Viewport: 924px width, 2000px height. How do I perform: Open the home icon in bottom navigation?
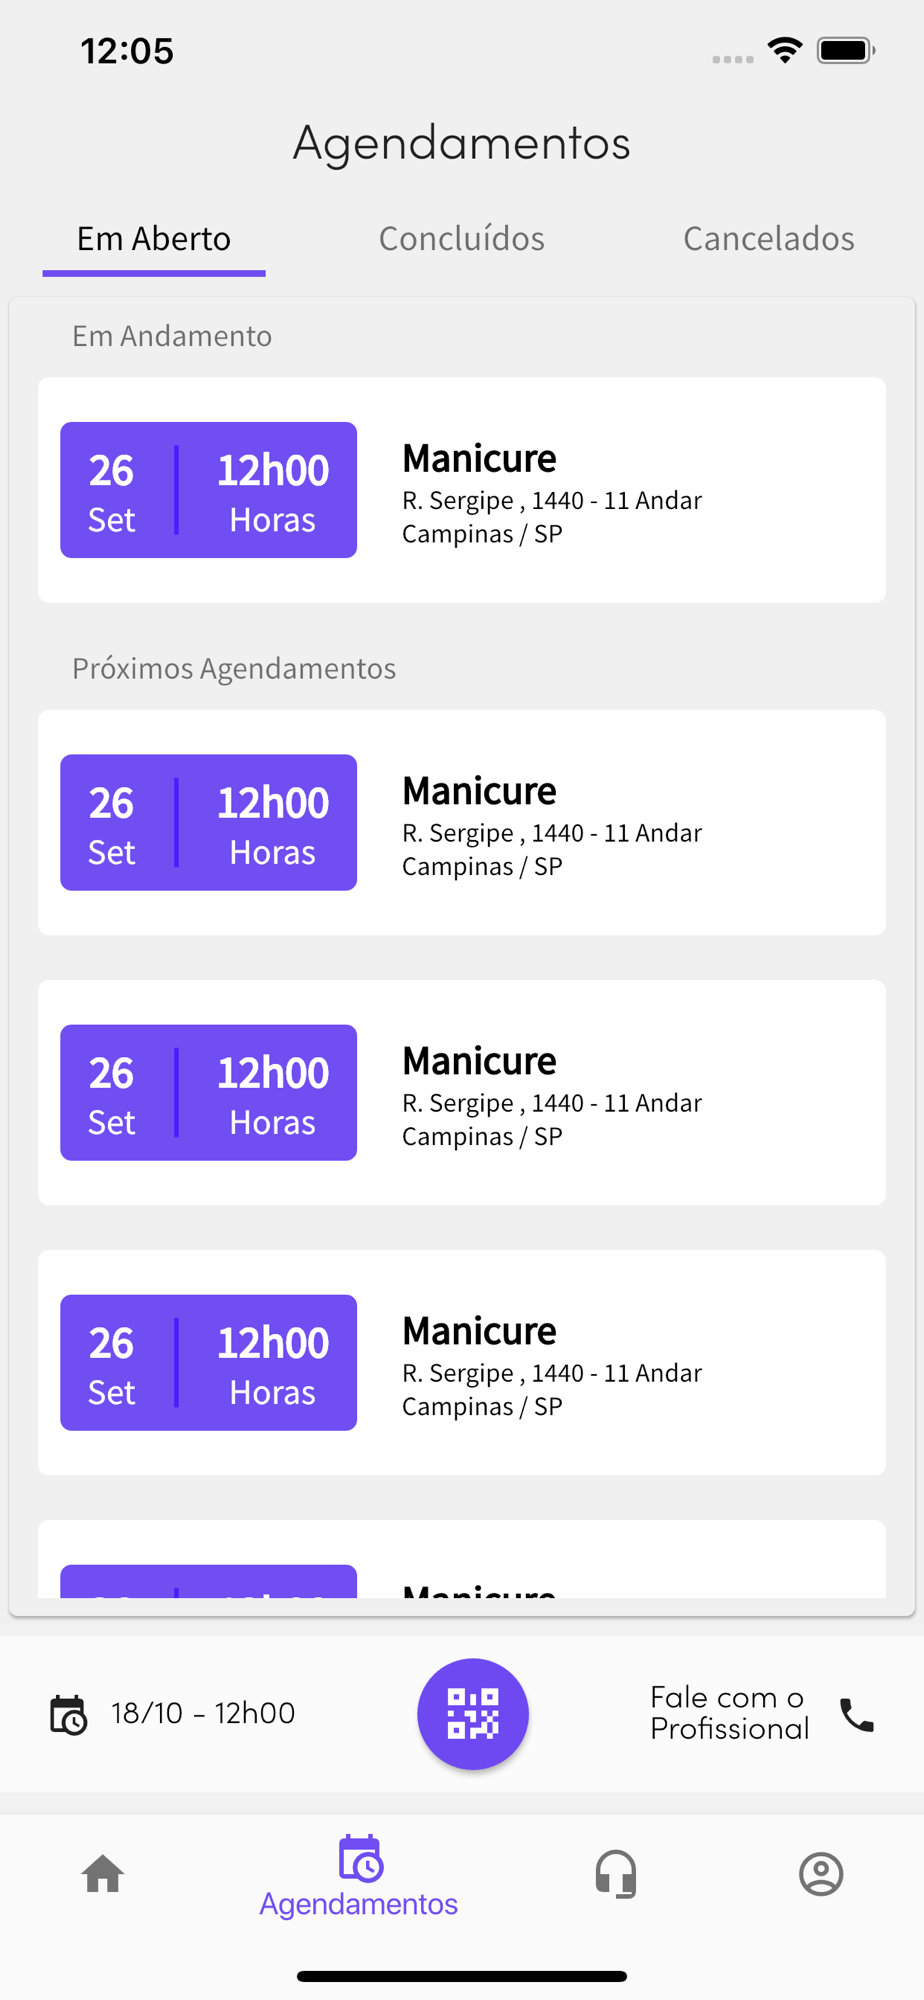103,1873
